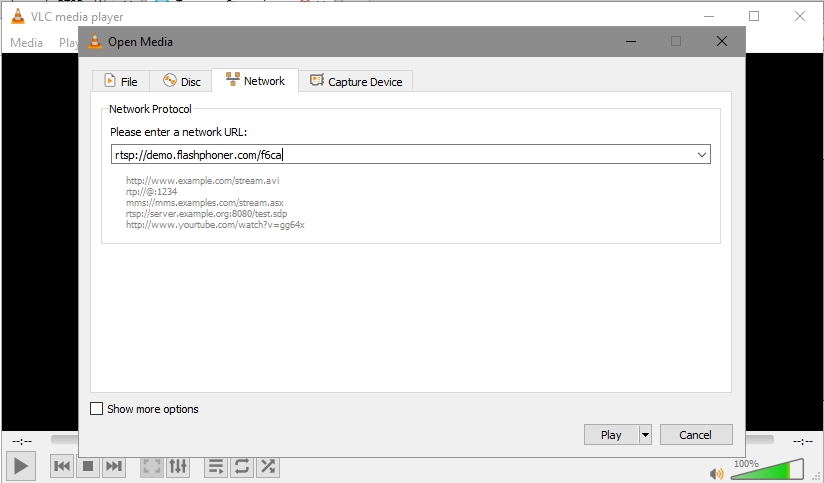Viewport: 824px width, 483px height.
Task: Toggle random shuffle playback
Action: click(268, 466)
